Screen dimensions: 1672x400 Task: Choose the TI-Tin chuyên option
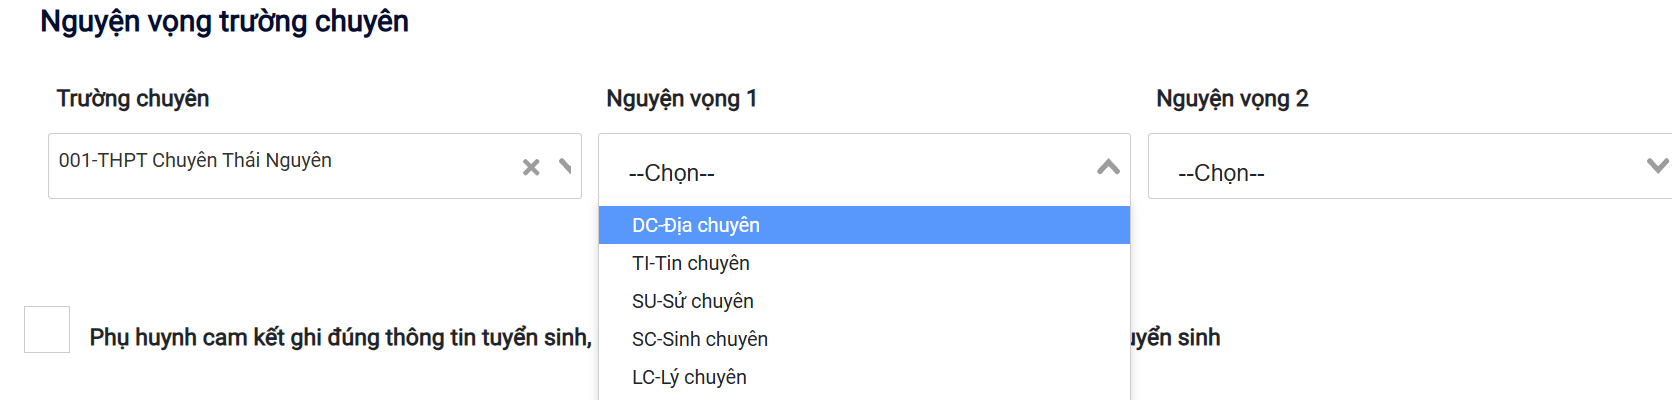pos(691,264)
